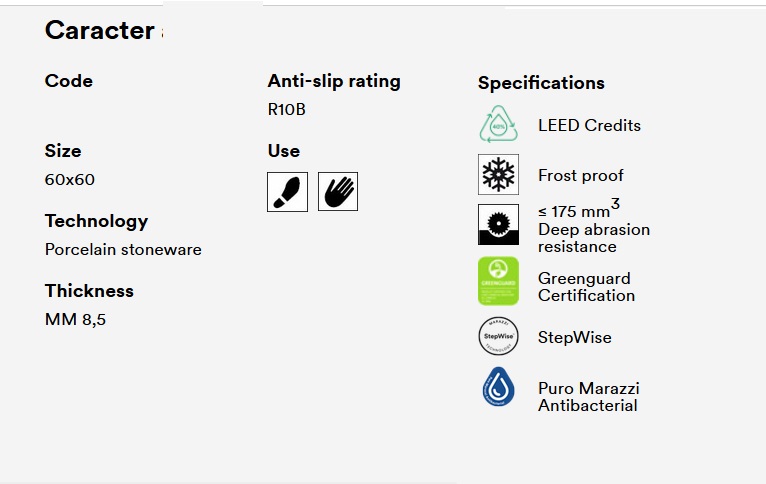Open the StepWise circular logo icon
766x484 pixels.
pos(498,337)
